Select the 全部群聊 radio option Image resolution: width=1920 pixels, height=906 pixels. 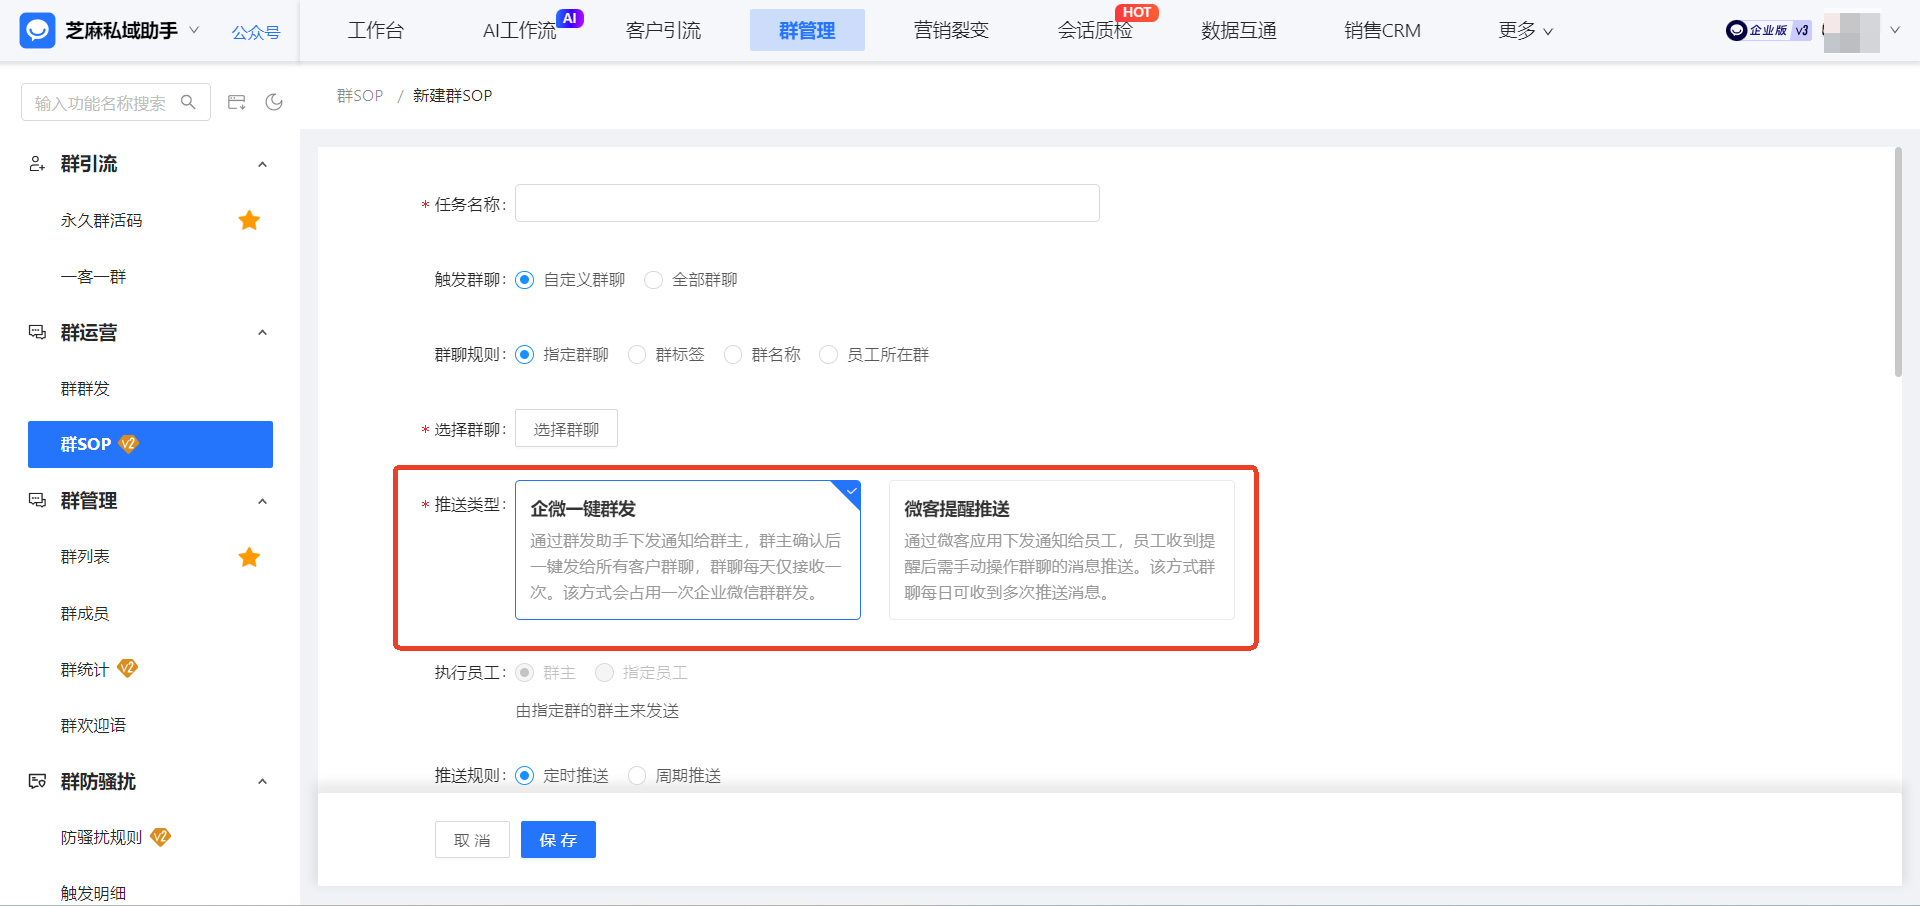[653, 280]
